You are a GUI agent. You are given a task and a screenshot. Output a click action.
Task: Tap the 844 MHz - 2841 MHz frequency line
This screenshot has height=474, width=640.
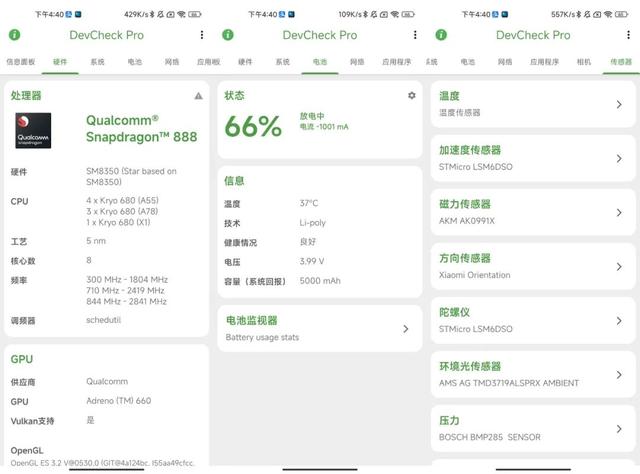(126, 302)
